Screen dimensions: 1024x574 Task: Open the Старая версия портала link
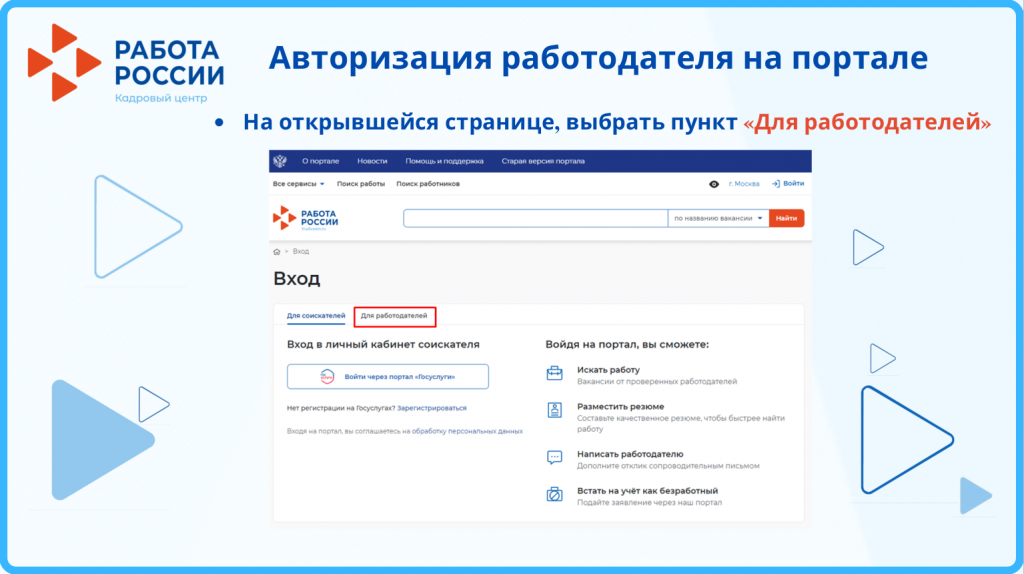(x=543, y=161)
